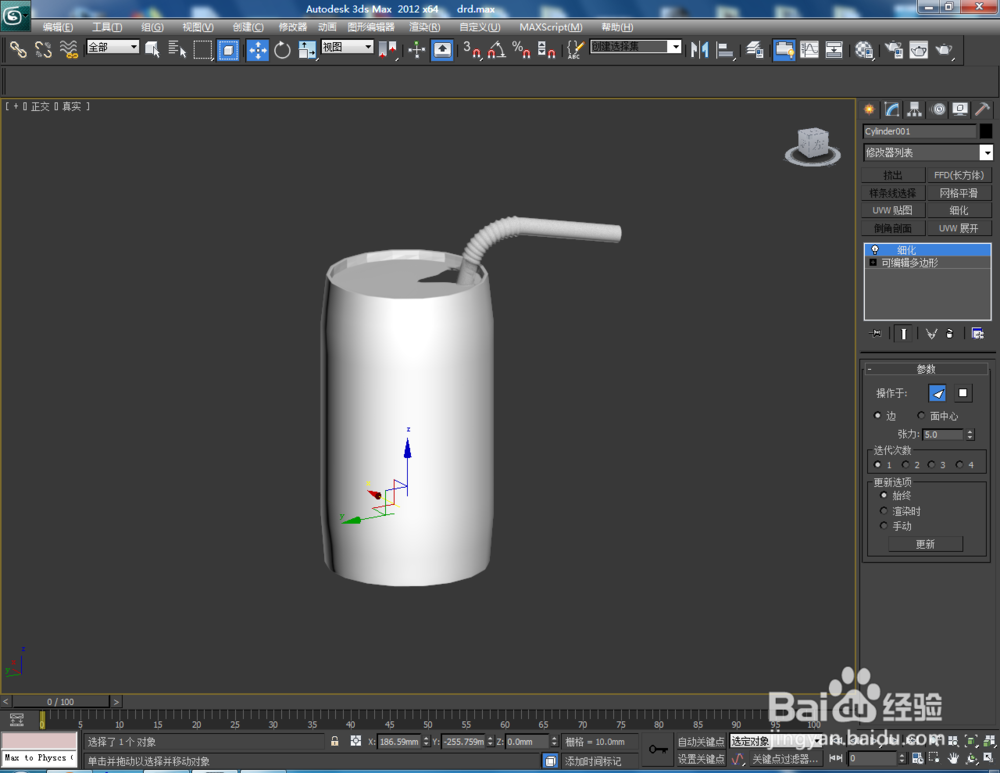Collapse the 参数 rollout header
This screenshot has height=773, width=1000.
(925, 369)
